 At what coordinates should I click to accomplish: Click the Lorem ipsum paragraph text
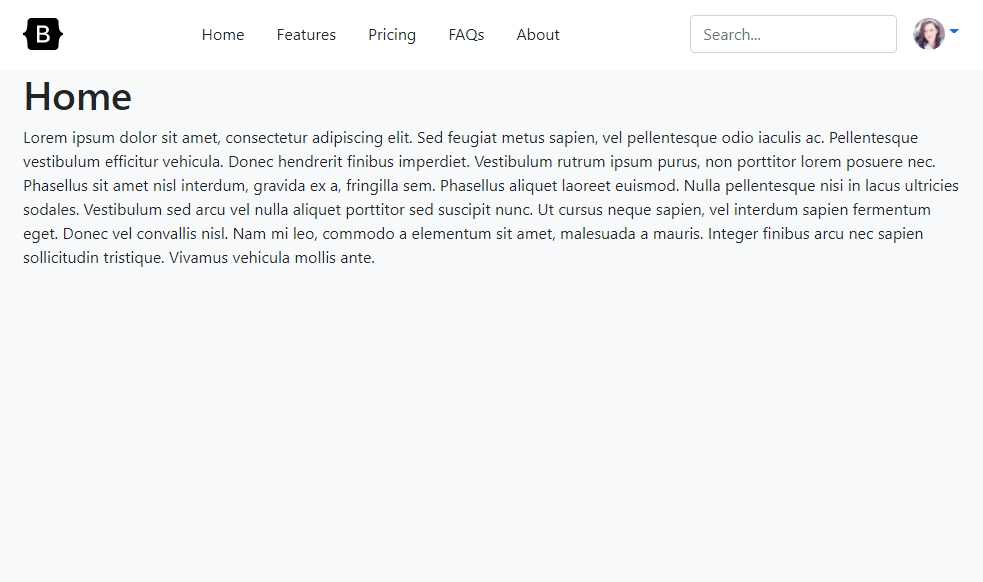click(490, 197)
